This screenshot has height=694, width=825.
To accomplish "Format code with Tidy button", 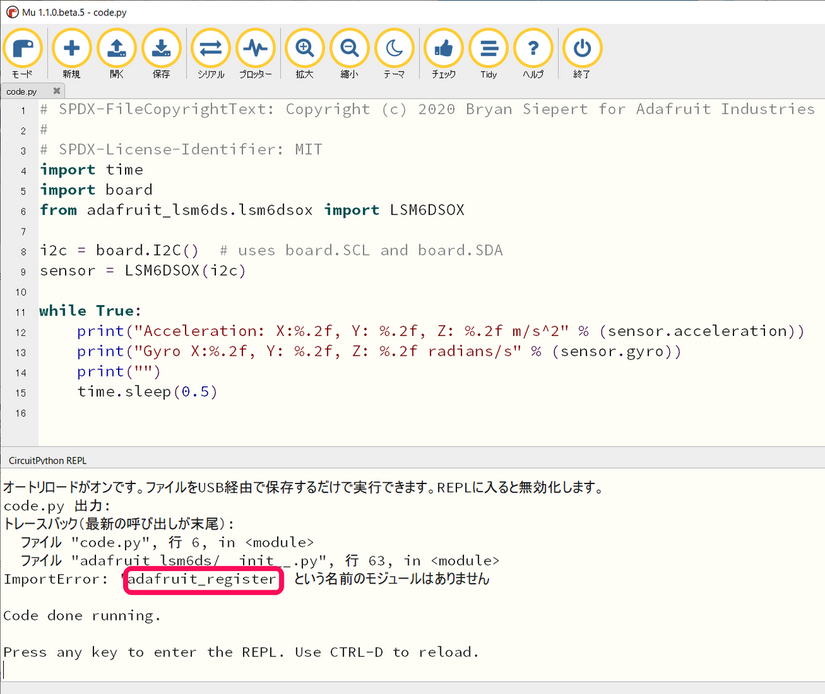I will click(488, 49).
